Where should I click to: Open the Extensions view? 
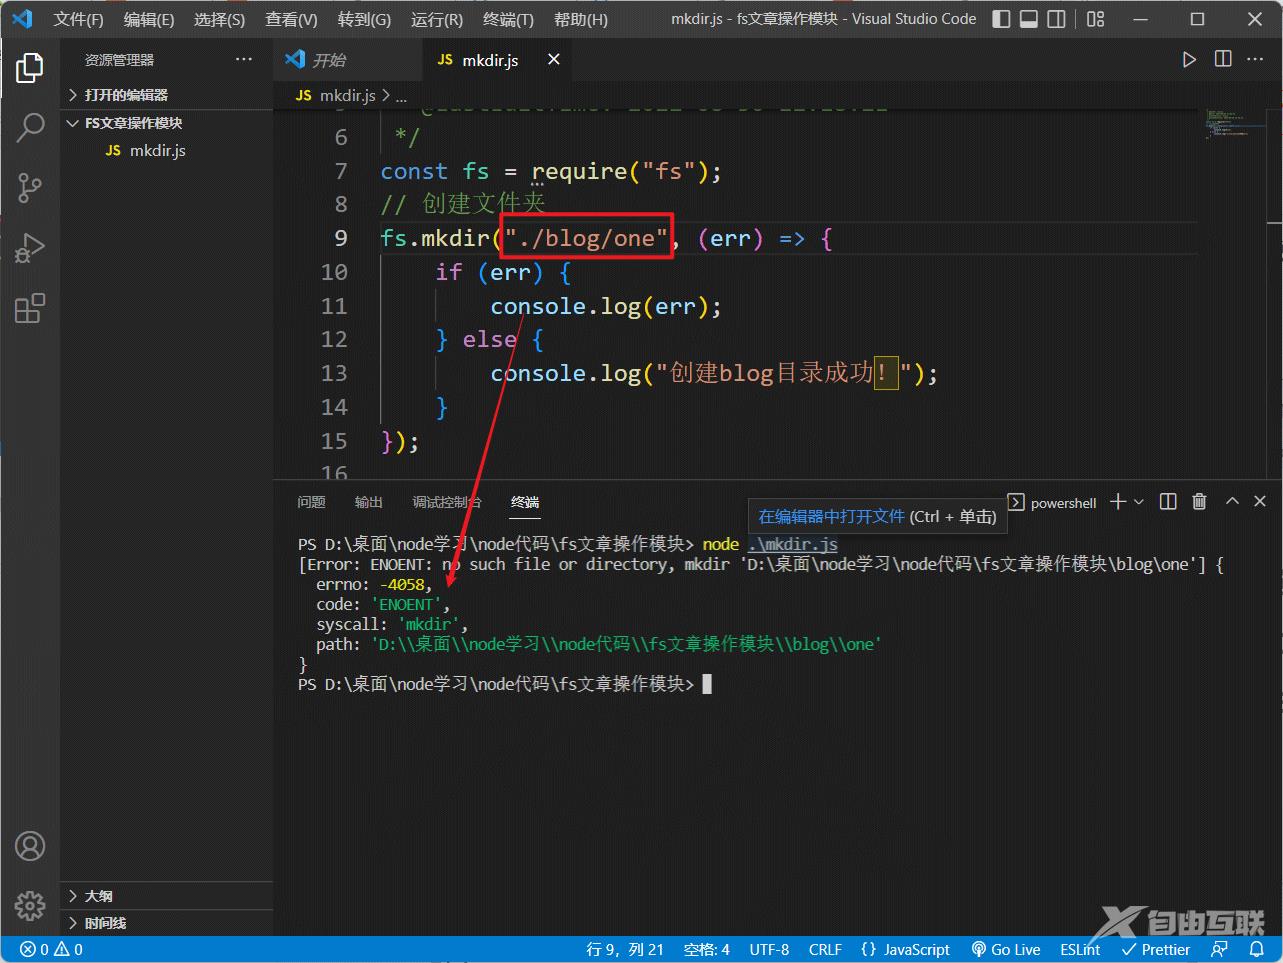pos(30,307)
